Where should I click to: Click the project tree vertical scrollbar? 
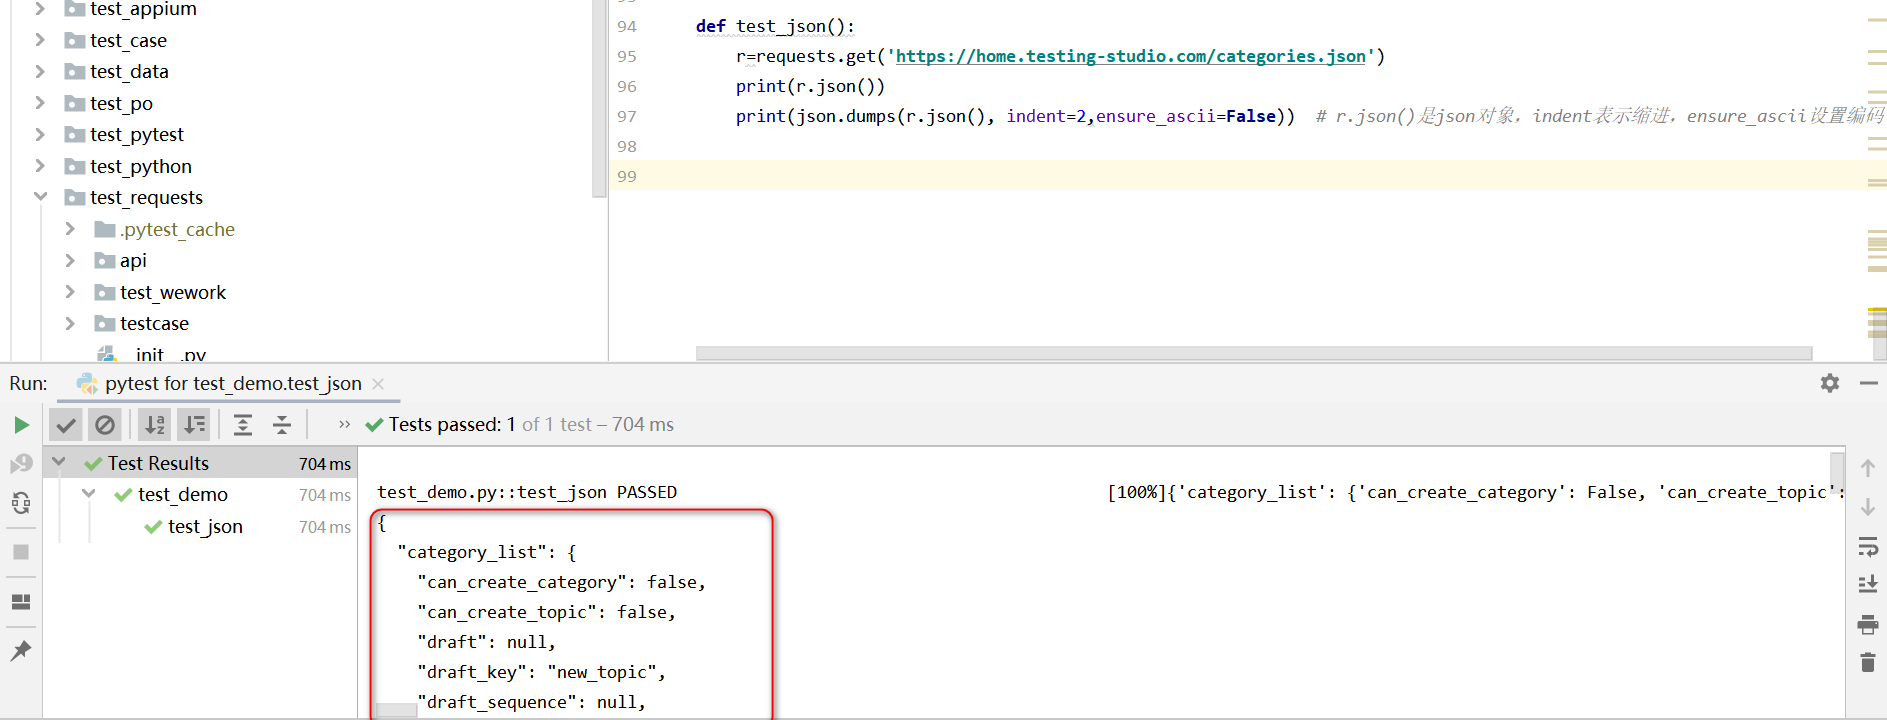pos(599,98)
